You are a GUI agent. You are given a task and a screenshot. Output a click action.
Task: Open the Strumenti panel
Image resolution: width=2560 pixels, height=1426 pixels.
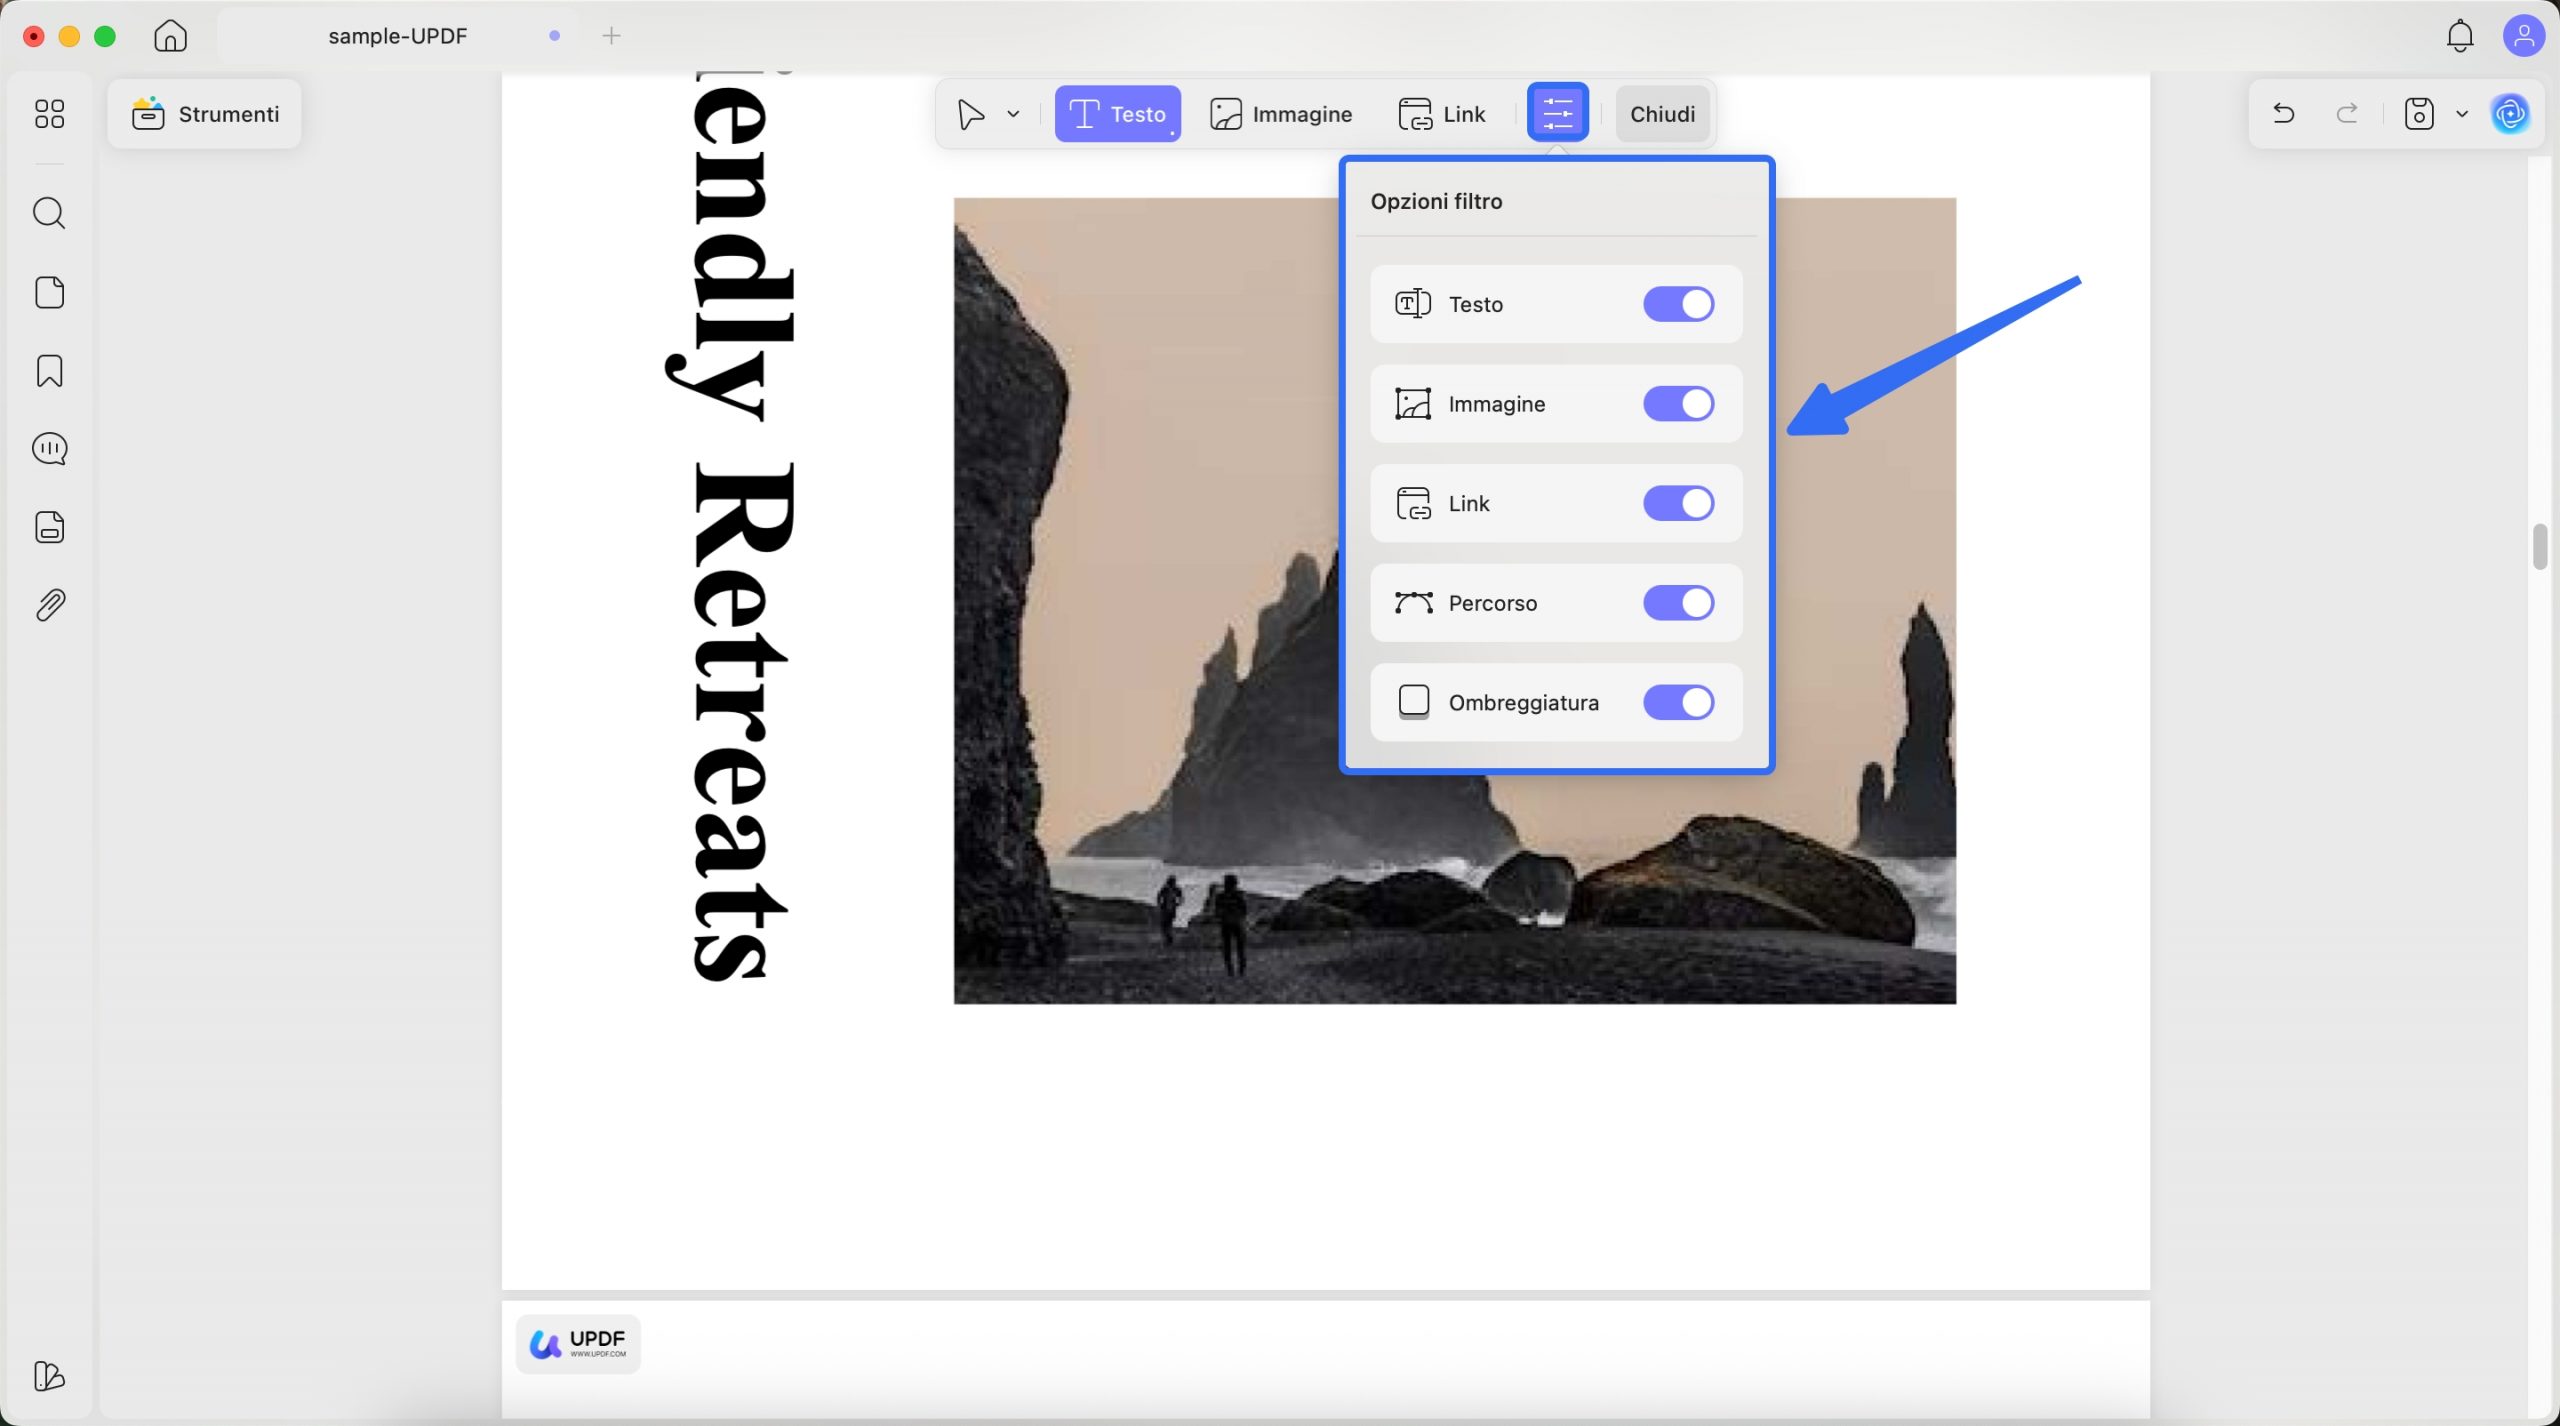tap(204, 113)
